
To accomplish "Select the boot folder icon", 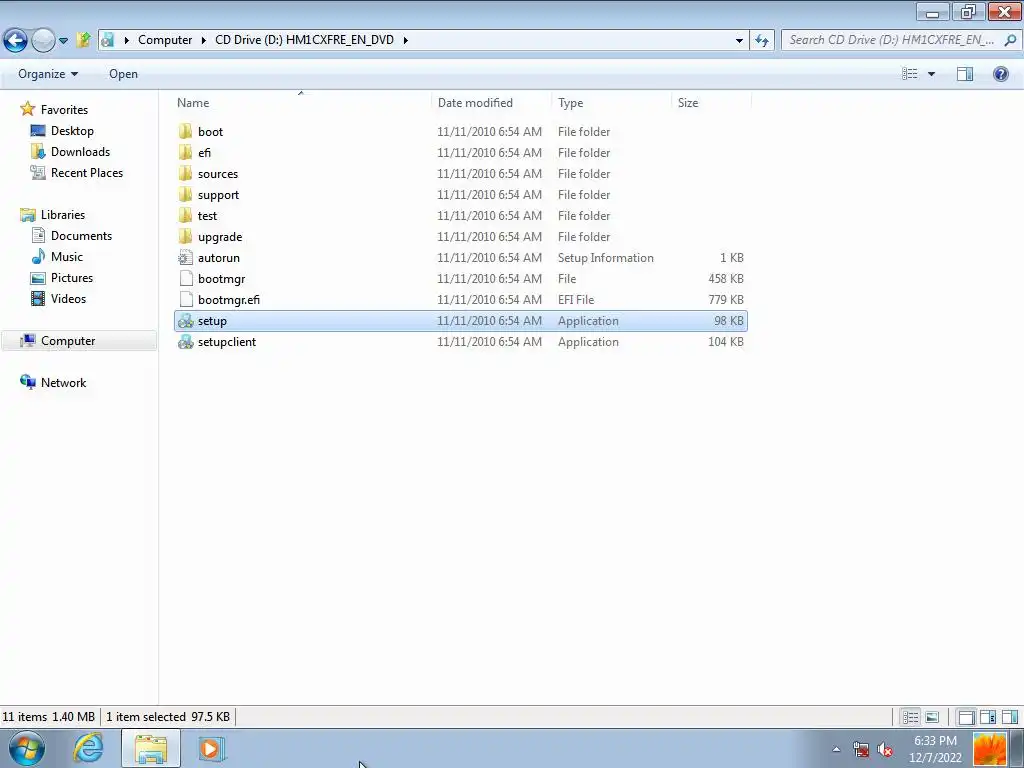I will pyautogui.click(x=185, y=131).
